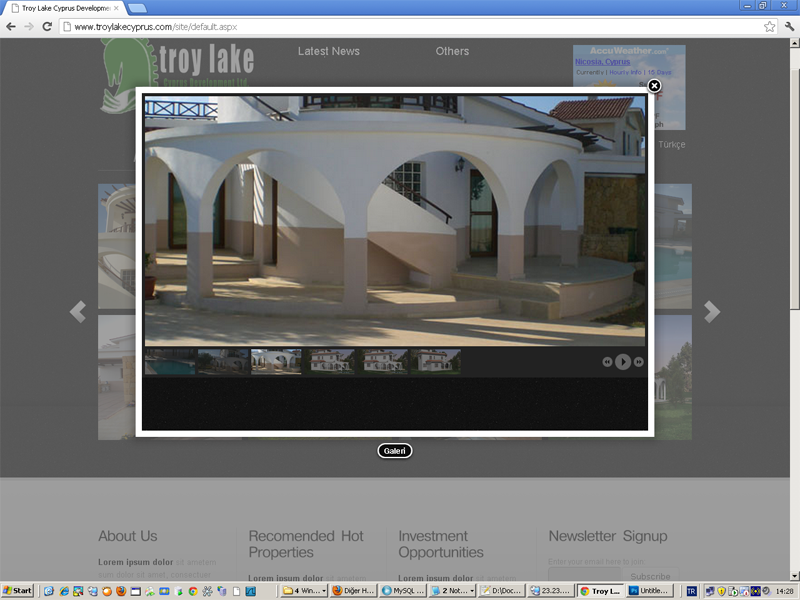Screen dimensions: 800x600
Task: Switch to the MySQL taskbar window
Action: pos(403,591)
